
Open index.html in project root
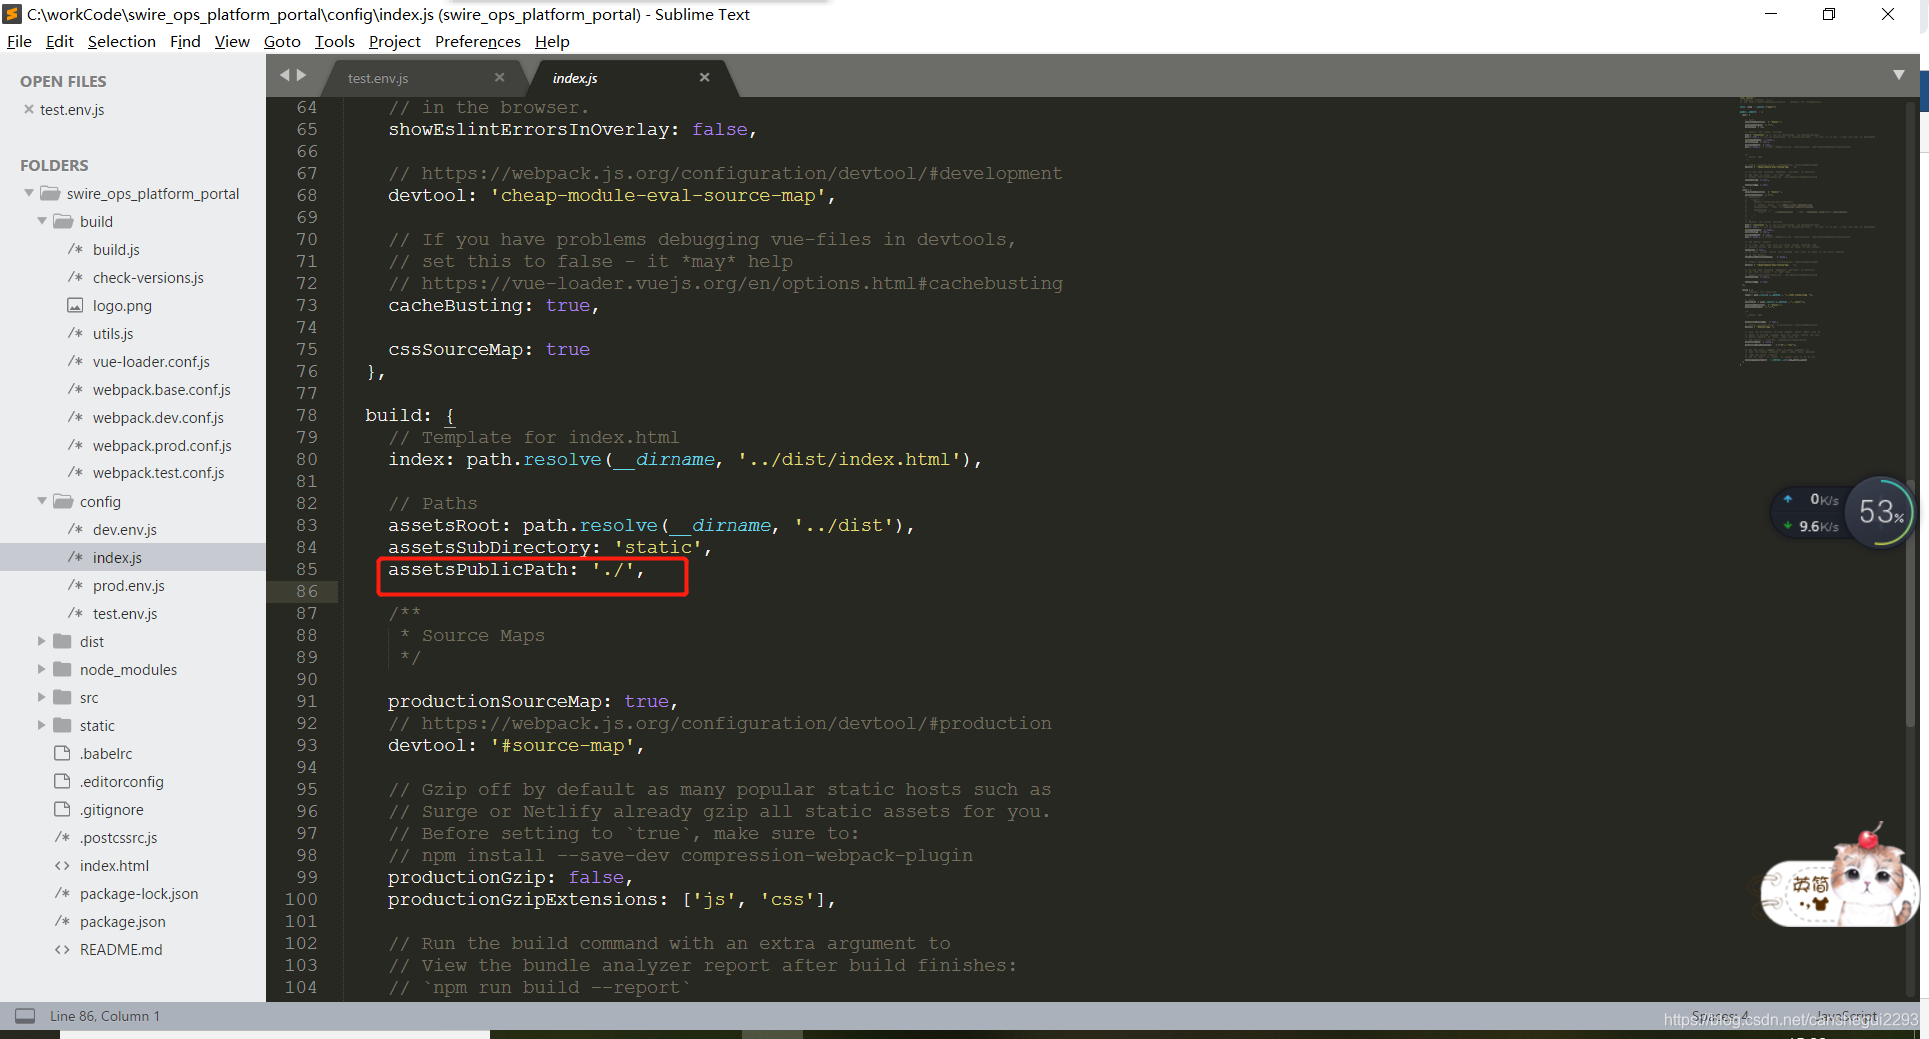click(x=114, y=865)
